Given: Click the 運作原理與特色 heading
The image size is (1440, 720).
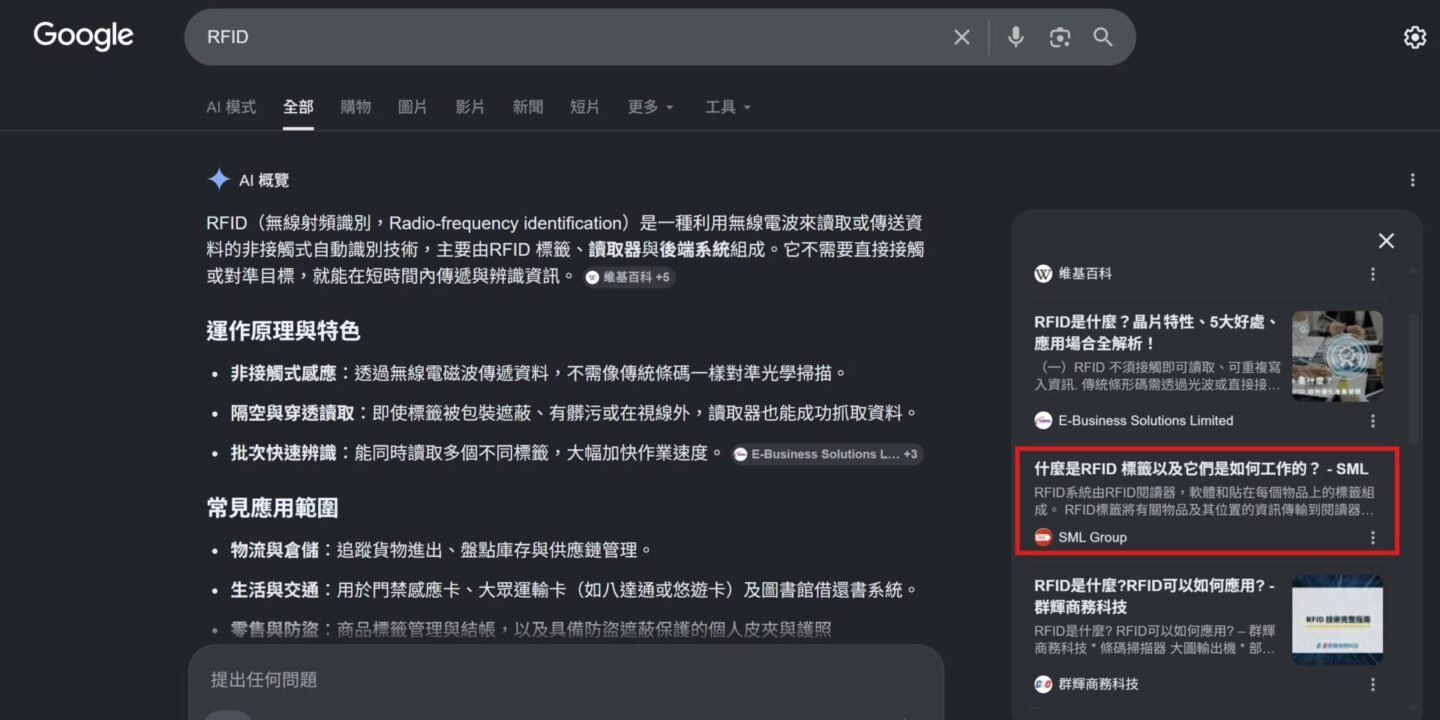Looking at the screenshot, I should [283, 331].
